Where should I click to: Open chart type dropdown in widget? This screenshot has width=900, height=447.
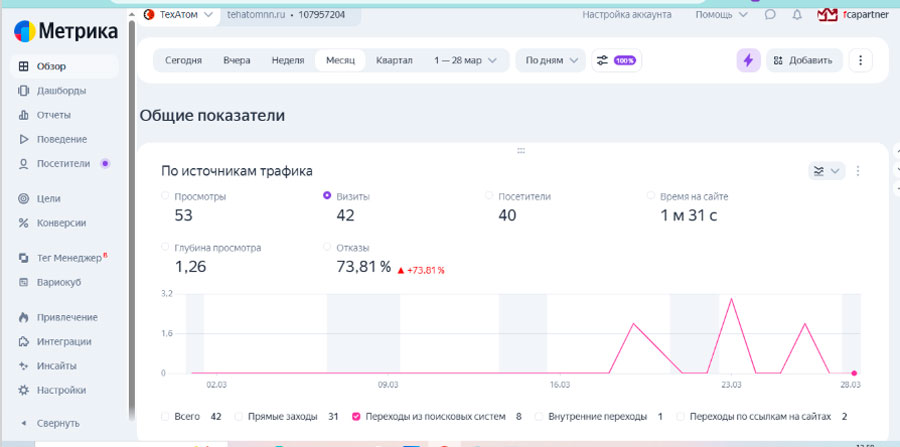point(827,171)
